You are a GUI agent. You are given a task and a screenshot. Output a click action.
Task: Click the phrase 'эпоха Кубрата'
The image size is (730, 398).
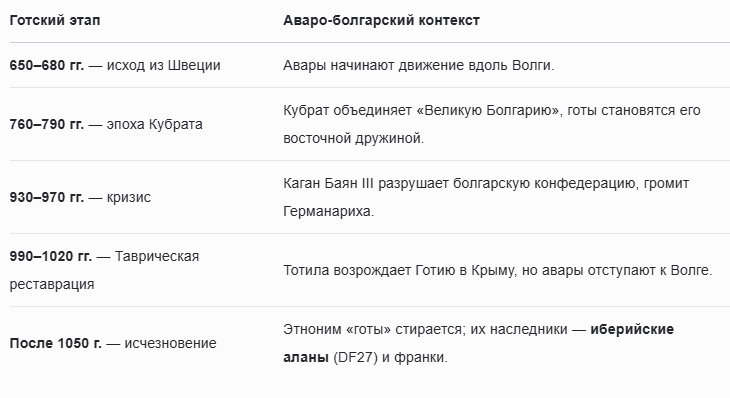155,124
